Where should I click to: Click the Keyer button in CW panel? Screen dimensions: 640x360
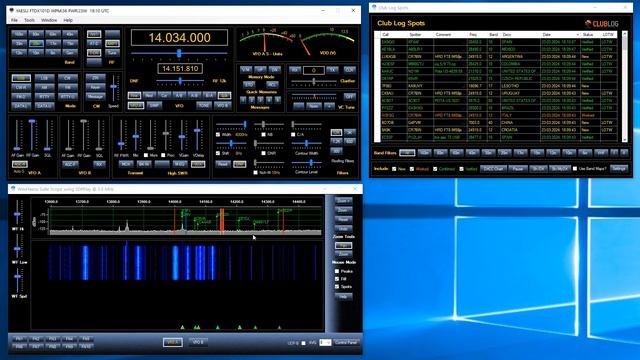96,87
